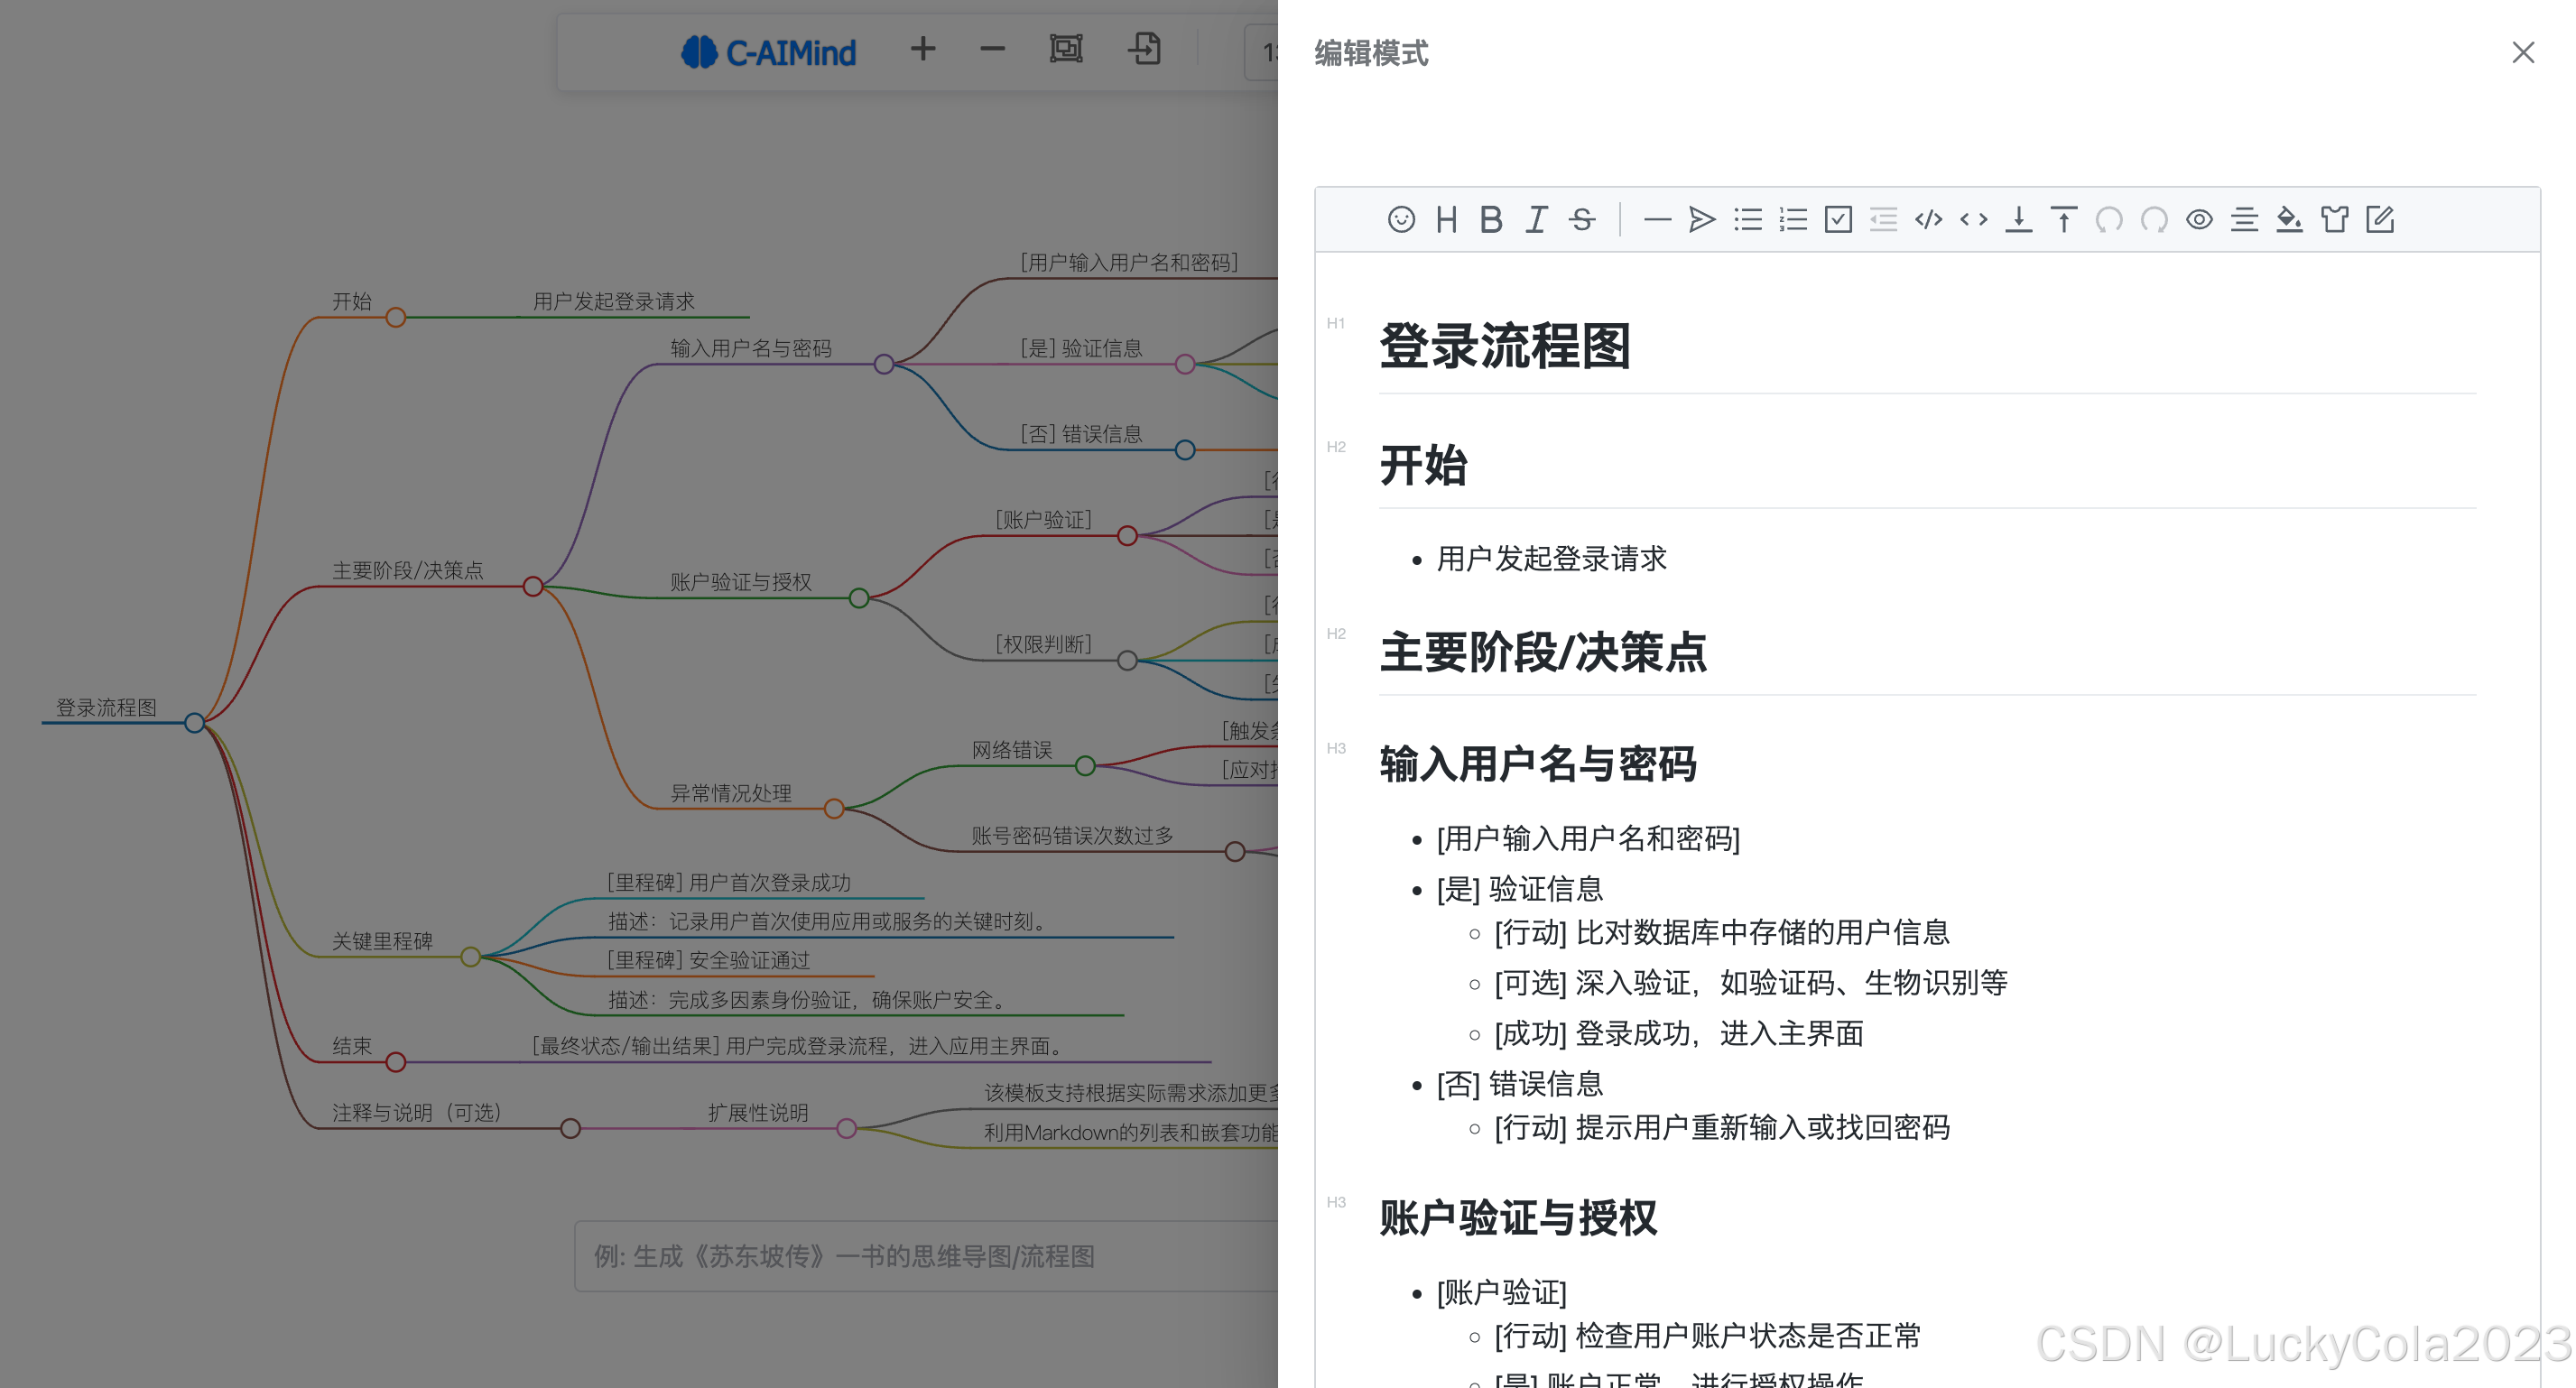This screenshot has height=1388, width=2576.
Task: Insert an emoji from the editor toolbar
Action: [1401, 219]
